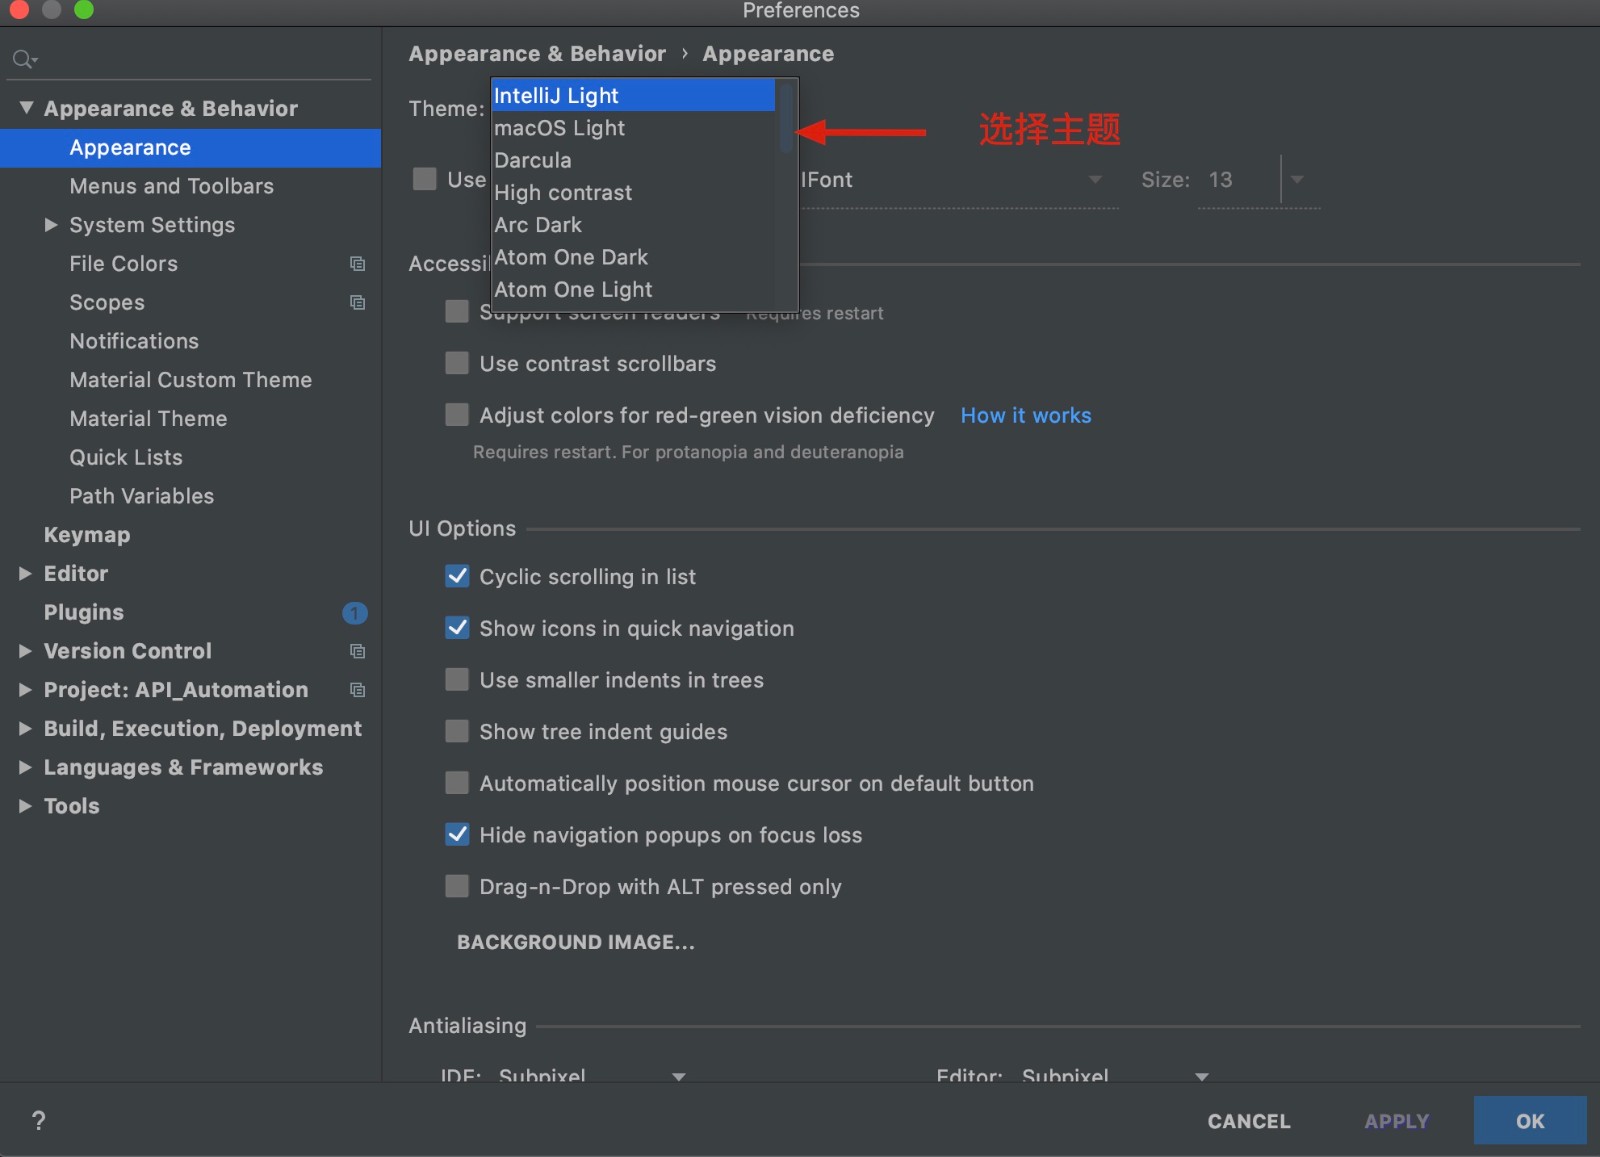Pick the Atom One Light theme
Image resolution: width=1600 pixels, height=1157 pixels.
coord(633,289)
